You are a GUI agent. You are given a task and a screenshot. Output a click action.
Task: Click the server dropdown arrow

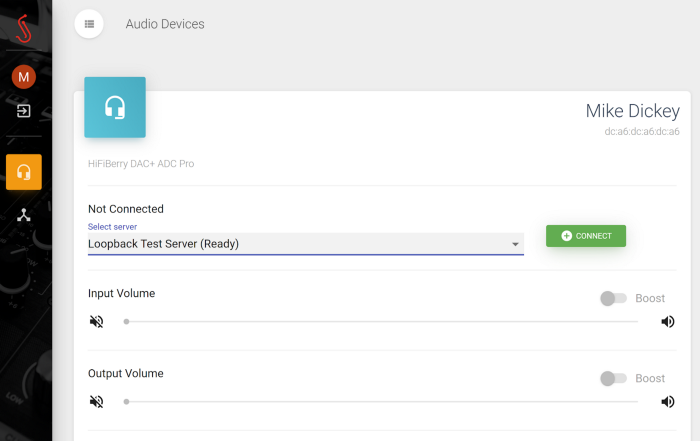click(515, 244)
